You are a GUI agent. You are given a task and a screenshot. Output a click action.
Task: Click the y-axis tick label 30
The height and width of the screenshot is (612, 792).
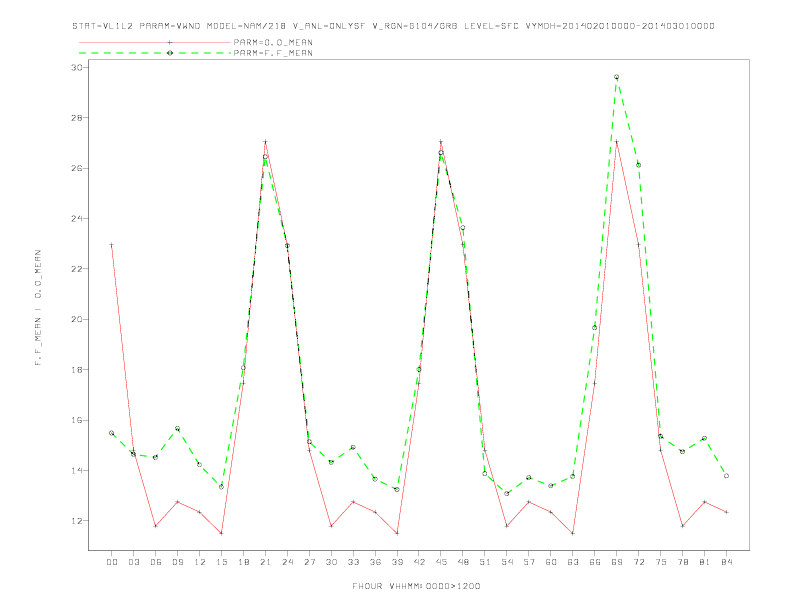coord(77,67)
